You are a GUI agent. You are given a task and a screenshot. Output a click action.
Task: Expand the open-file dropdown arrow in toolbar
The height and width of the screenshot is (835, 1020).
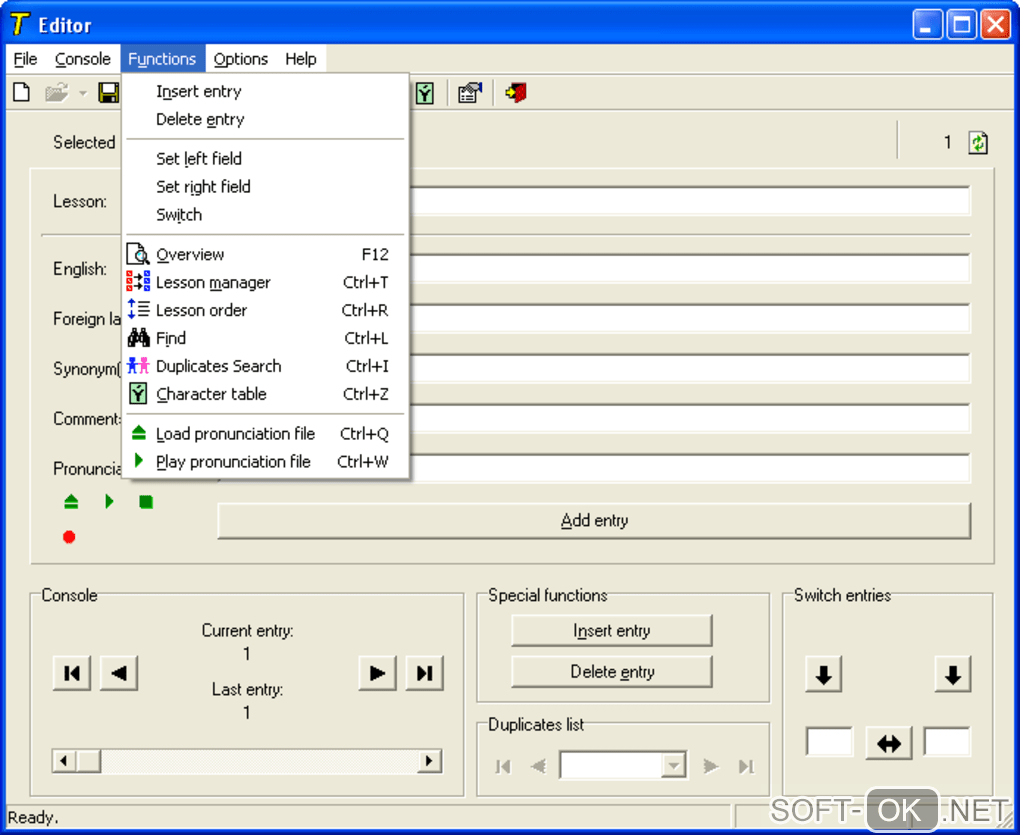point(83,94)
